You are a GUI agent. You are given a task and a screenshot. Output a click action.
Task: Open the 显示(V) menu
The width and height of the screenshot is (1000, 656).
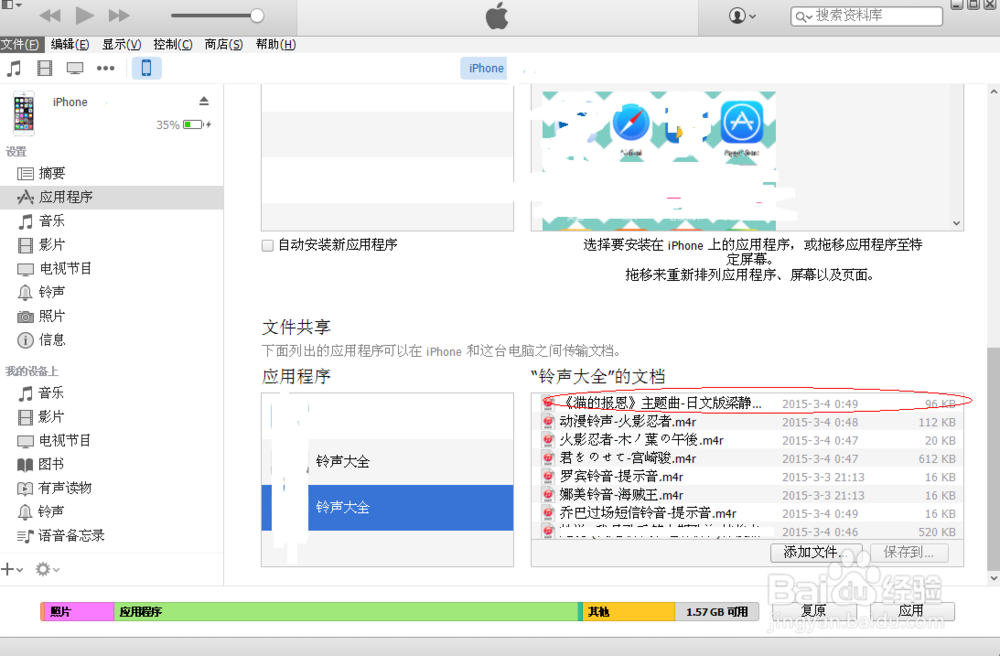[121, 44]
